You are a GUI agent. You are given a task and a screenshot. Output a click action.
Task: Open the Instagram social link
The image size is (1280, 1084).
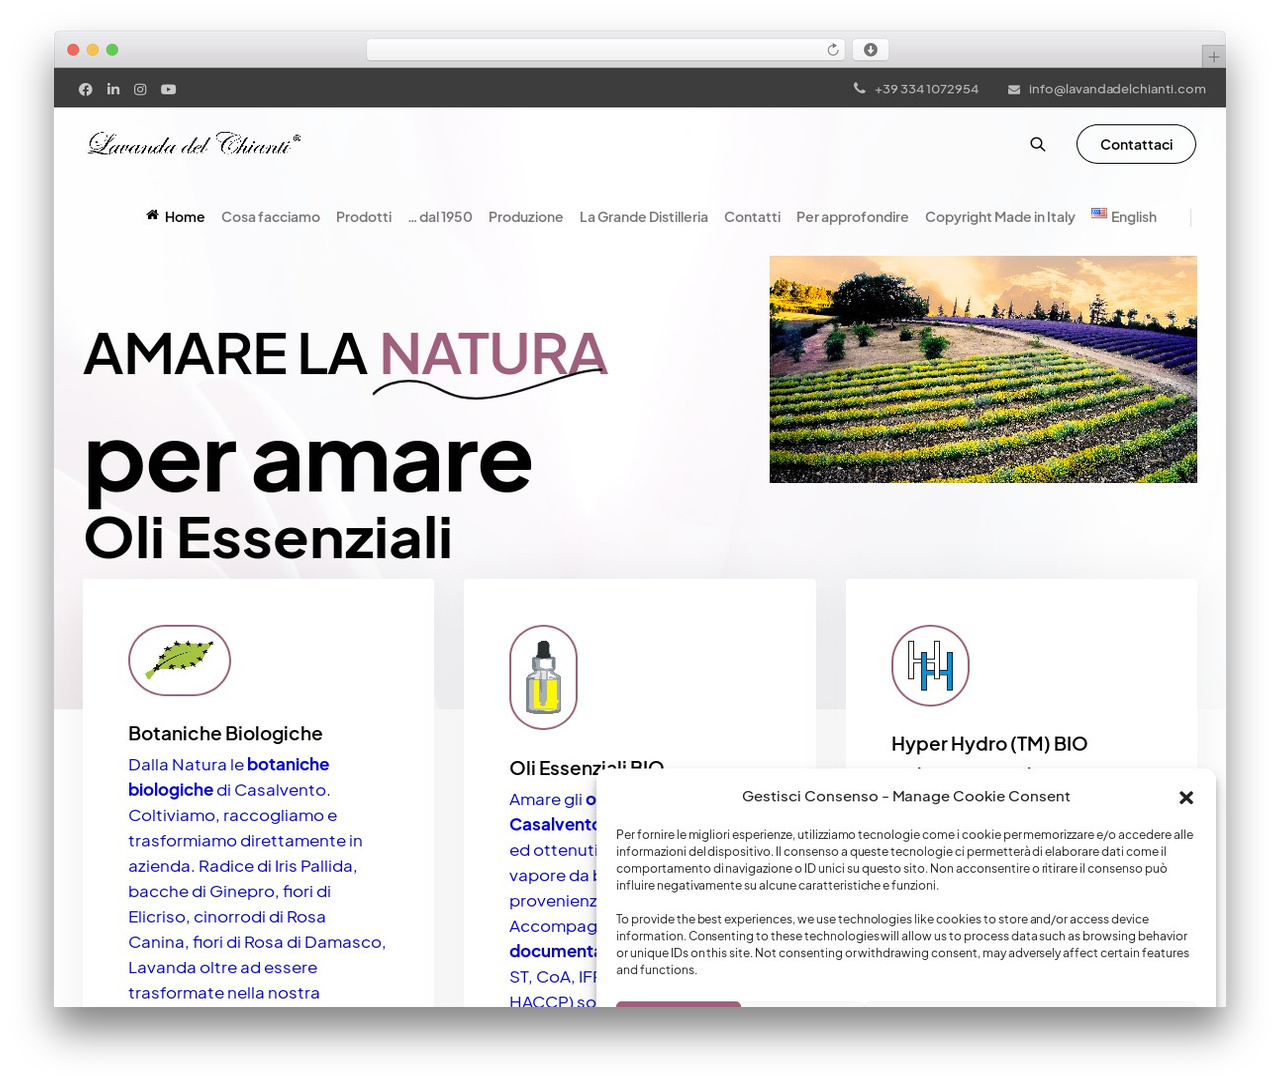click(x=140, y=89)
